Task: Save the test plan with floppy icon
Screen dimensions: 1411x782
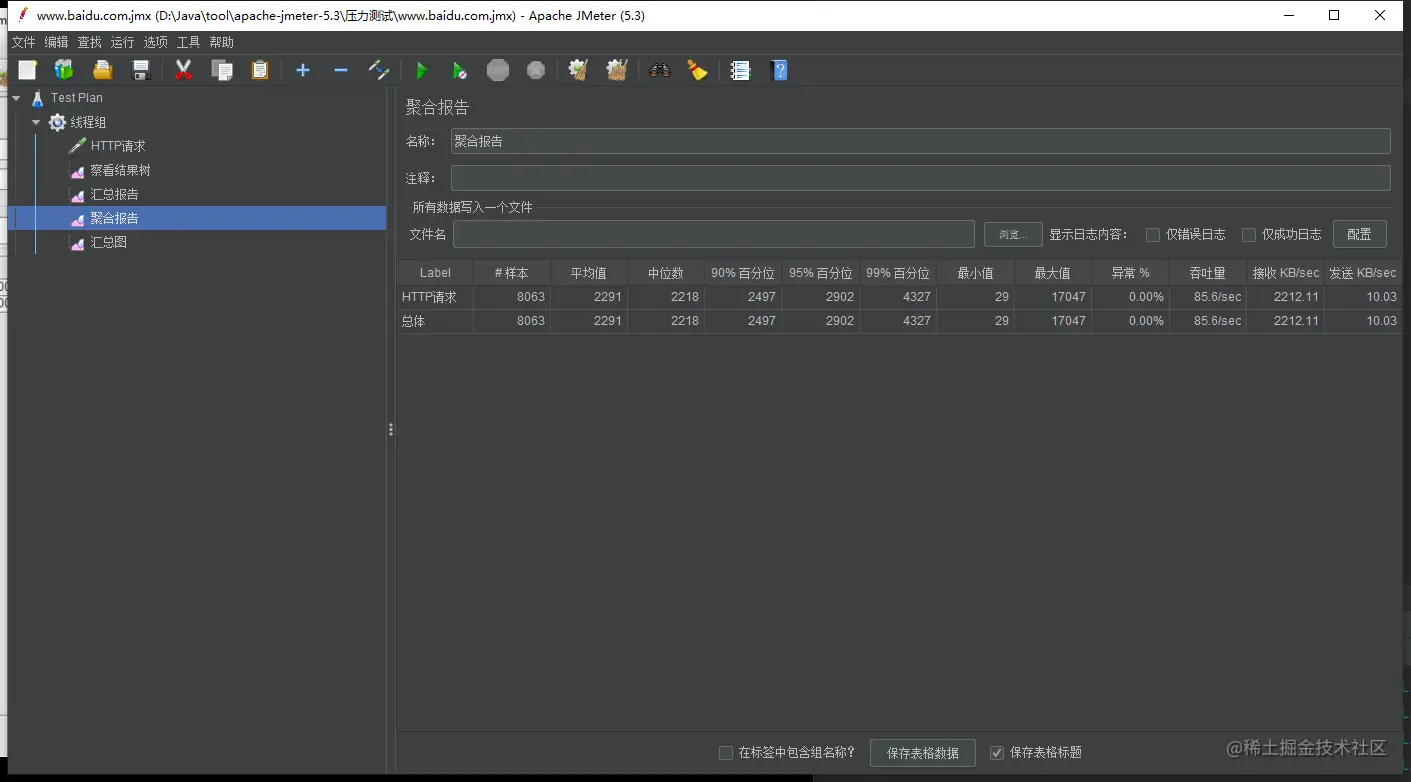Action: pos(141,70)
